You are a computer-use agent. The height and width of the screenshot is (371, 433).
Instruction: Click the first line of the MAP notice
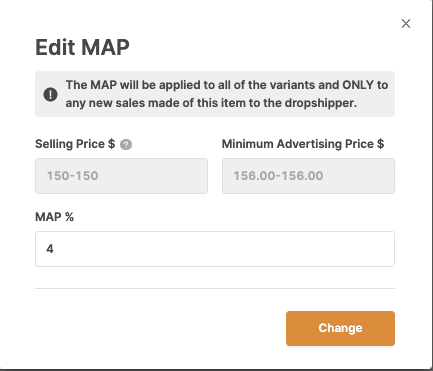click(x=227, y=85)
